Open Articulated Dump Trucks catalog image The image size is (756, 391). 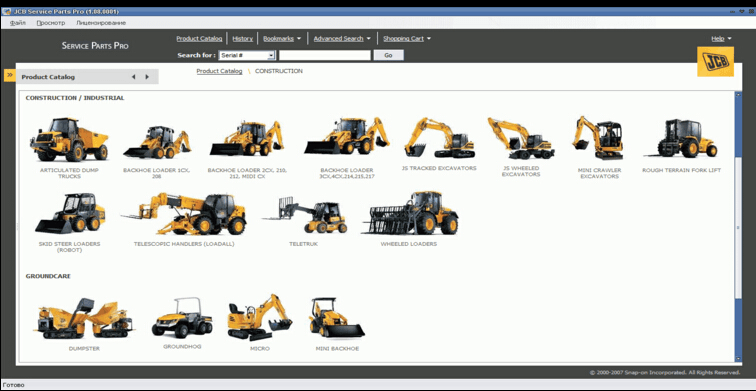(x=68, y=139)
